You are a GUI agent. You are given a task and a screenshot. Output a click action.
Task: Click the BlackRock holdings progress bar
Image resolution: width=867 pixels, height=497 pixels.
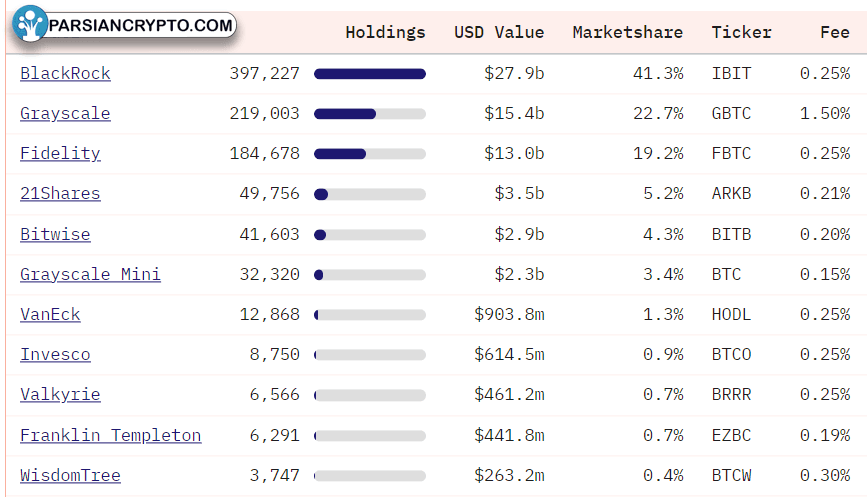pyautogui.click(x=370, y=74)
